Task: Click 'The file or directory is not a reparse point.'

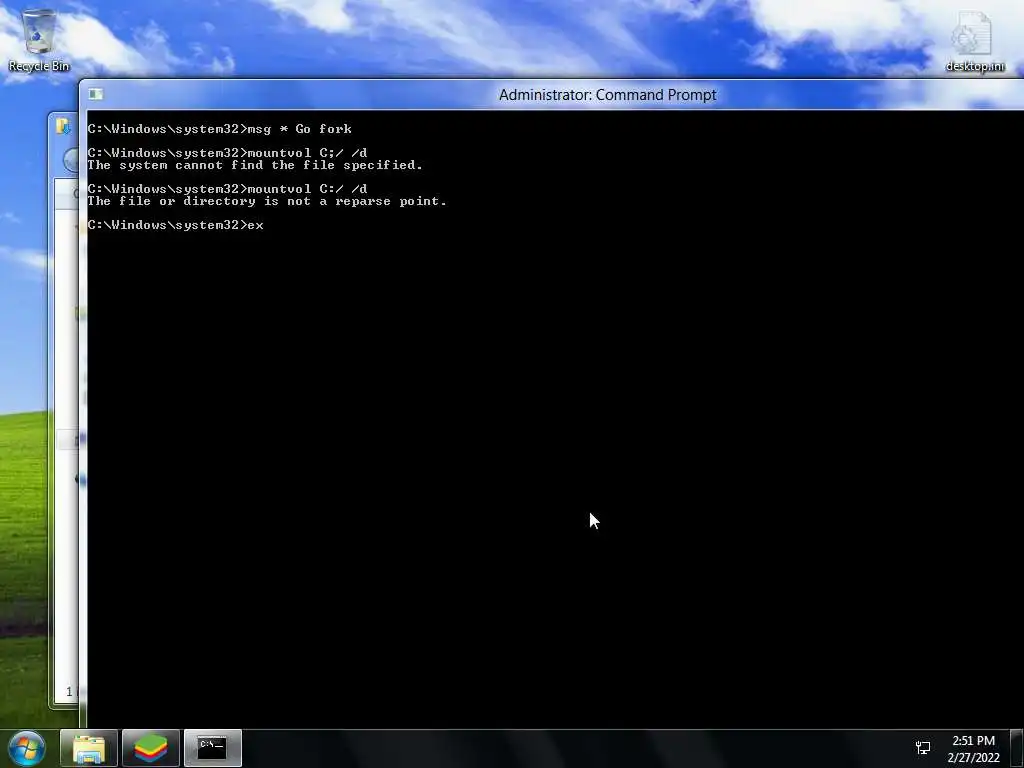Action: [267, 201]
